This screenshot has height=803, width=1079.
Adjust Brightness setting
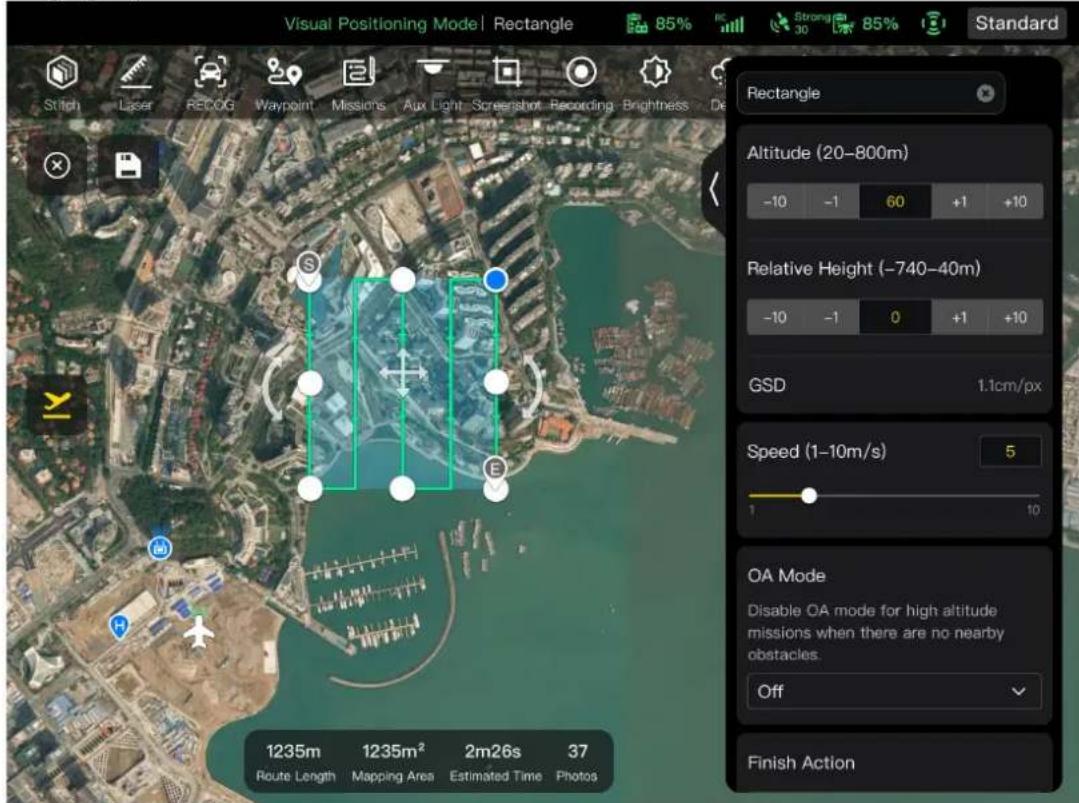coord(655,83)
